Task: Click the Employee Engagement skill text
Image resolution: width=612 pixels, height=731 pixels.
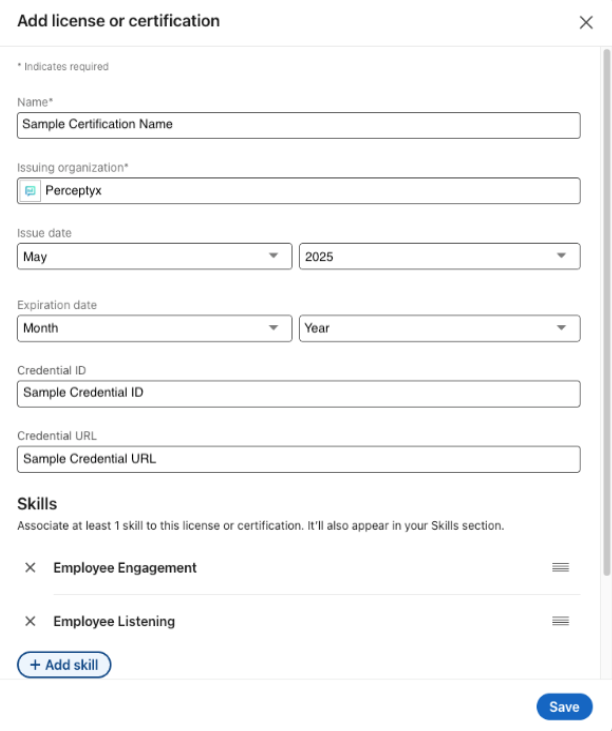Action: coord(125,568)
